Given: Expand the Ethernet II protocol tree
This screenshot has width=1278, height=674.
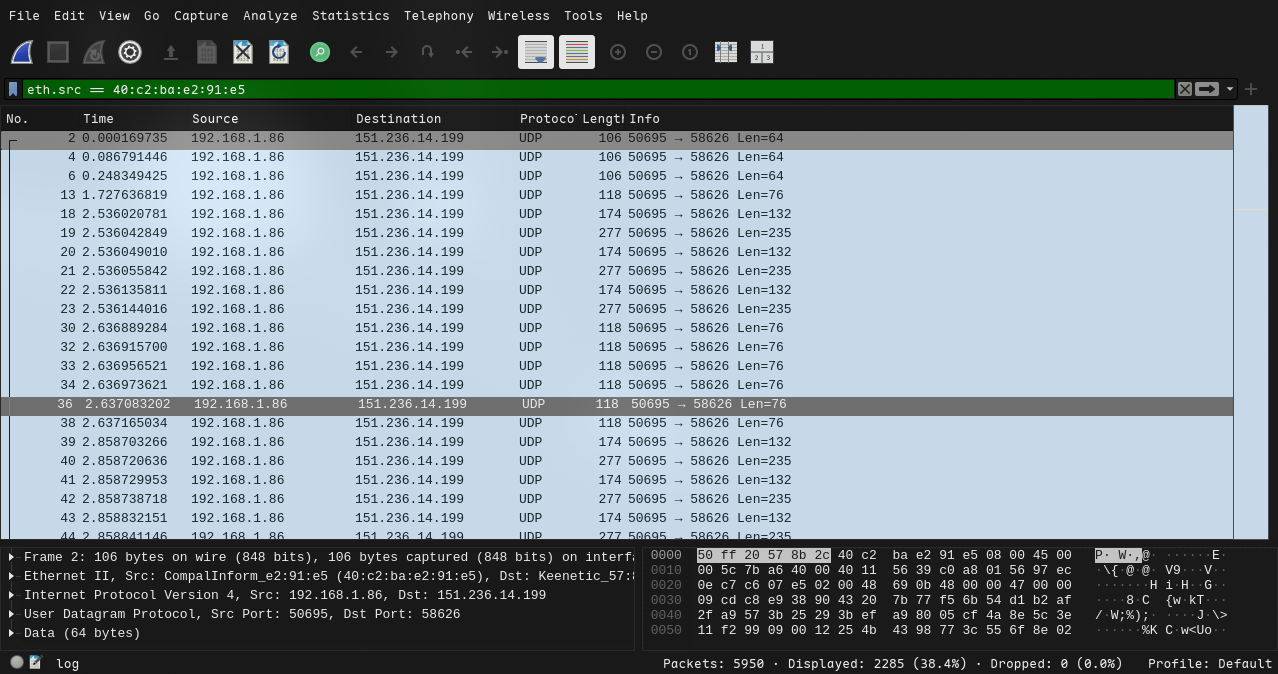Looking at the screenshot, I should point(11,576).
